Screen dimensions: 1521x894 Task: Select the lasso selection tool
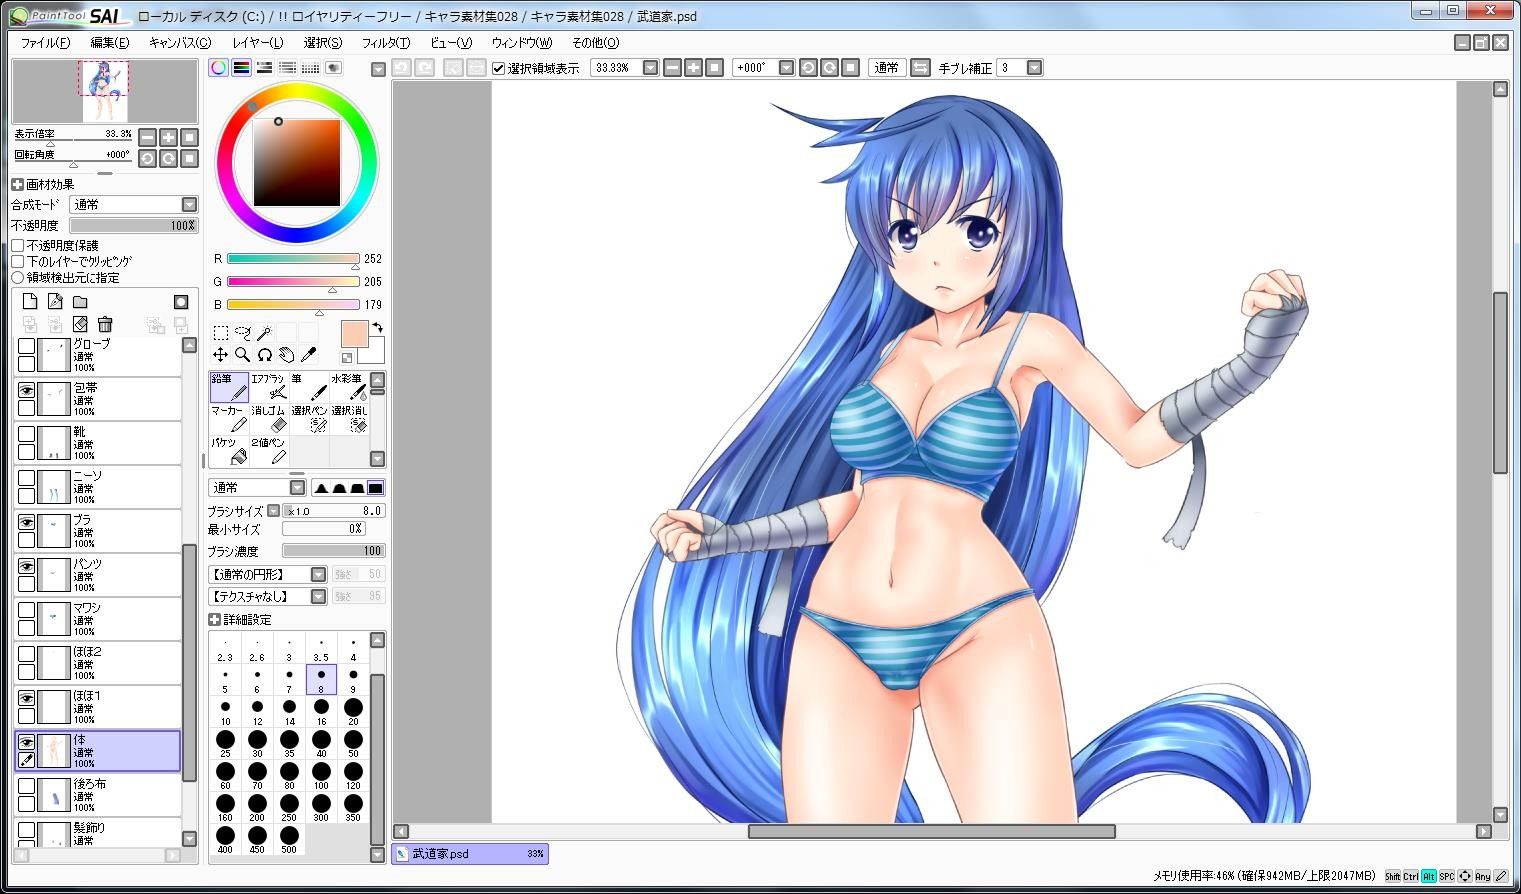[x=242, y=332]
